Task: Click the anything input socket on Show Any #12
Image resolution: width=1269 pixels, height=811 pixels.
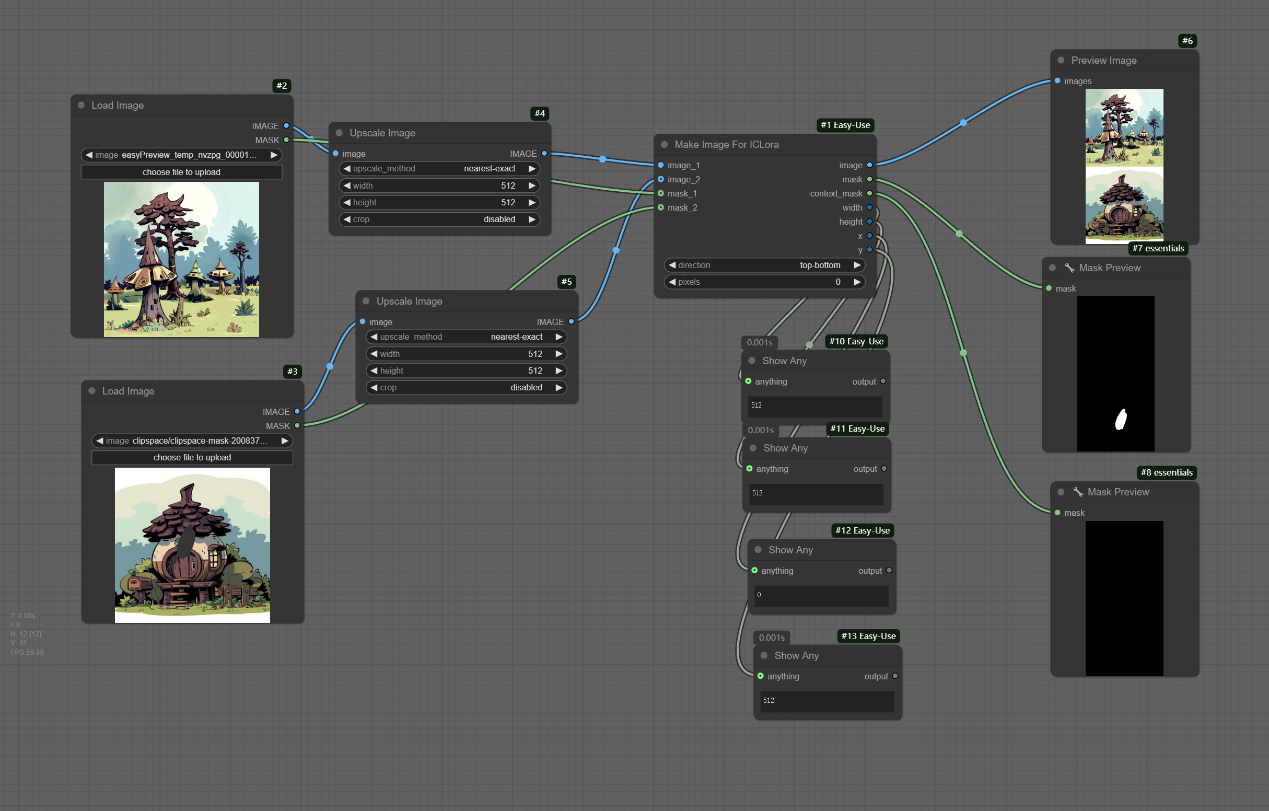Action: tap(754, 571)
